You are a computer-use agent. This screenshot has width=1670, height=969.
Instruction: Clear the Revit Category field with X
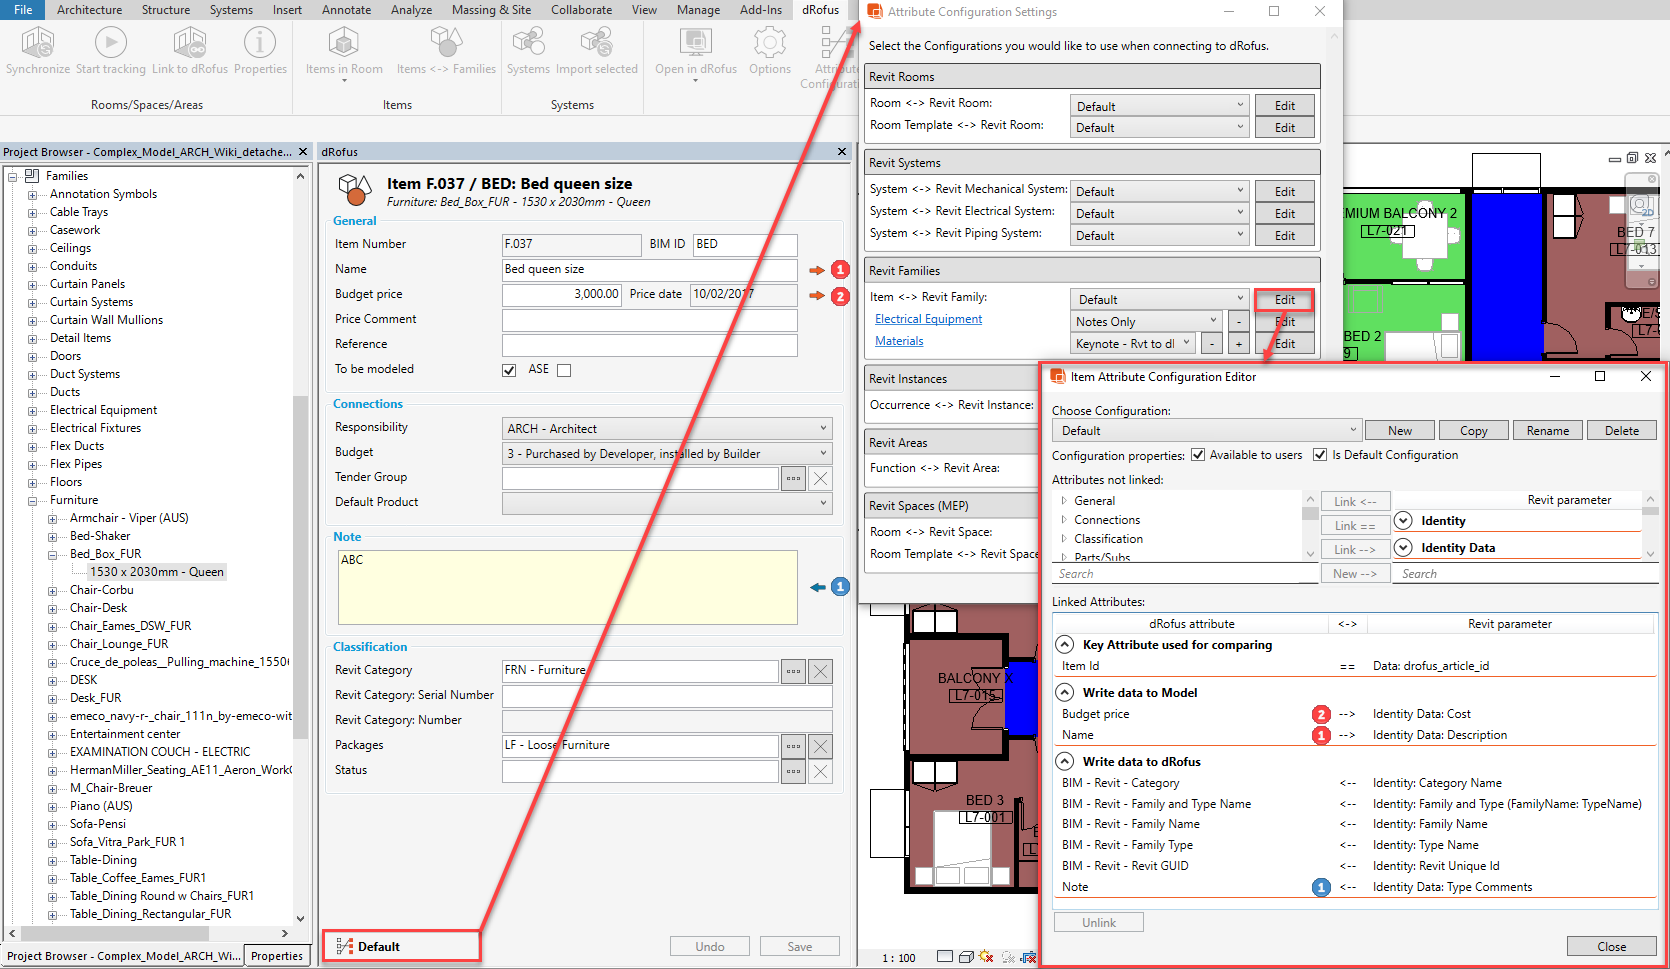click(820, 671)
